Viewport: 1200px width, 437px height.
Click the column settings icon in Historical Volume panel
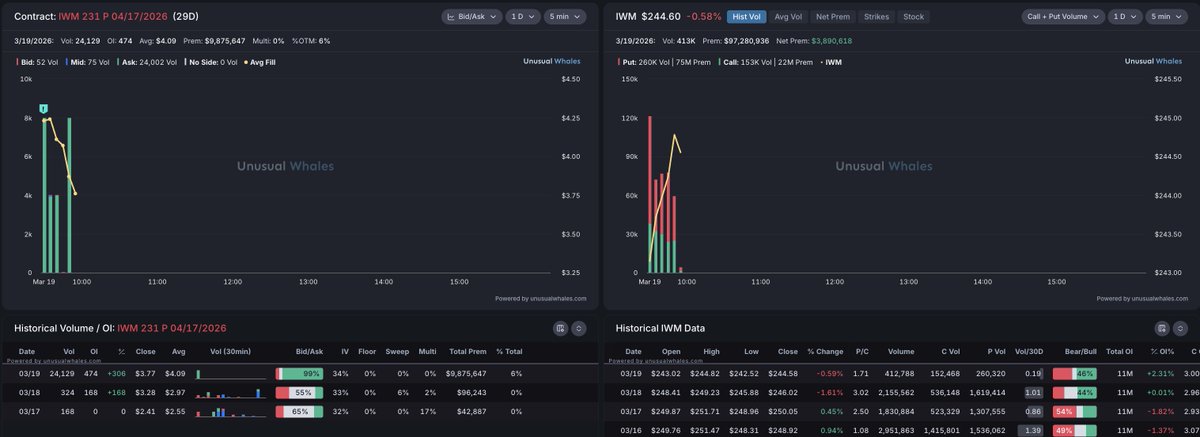tap(560, 328)
